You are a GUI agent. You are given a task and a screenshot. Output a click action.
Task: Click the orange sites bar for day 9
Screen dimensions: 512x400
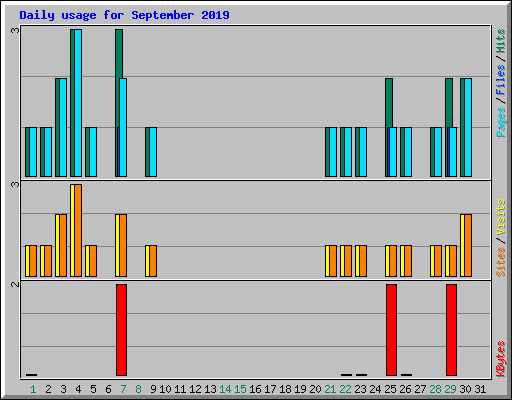153,261
